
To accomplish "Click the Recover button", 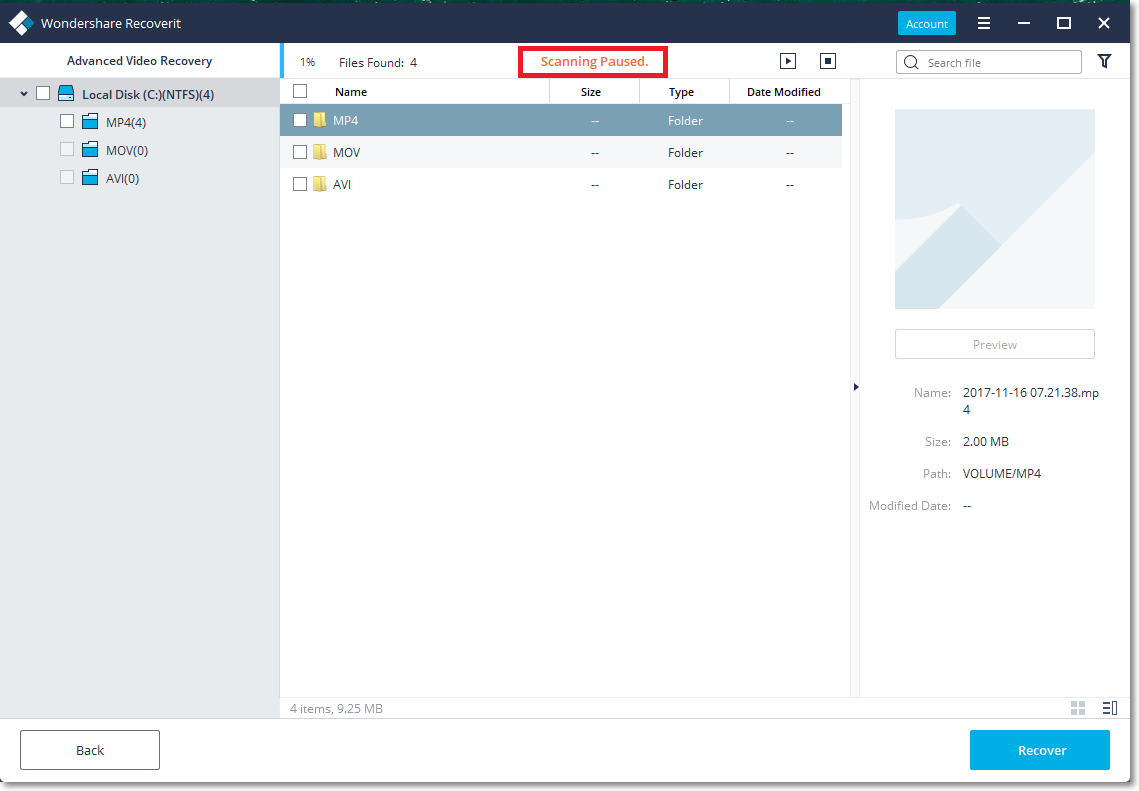I will tap(1039, 750).
